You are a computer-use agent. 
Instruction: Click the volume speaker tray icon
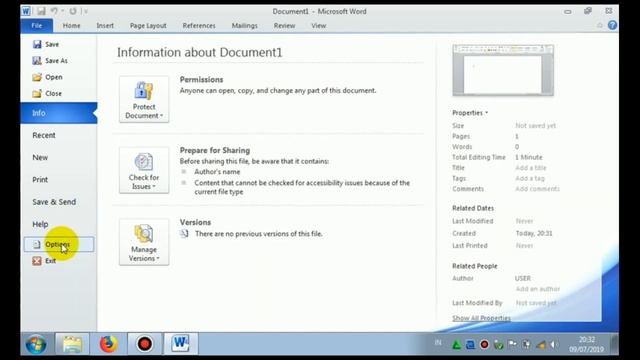coord(554,344)
